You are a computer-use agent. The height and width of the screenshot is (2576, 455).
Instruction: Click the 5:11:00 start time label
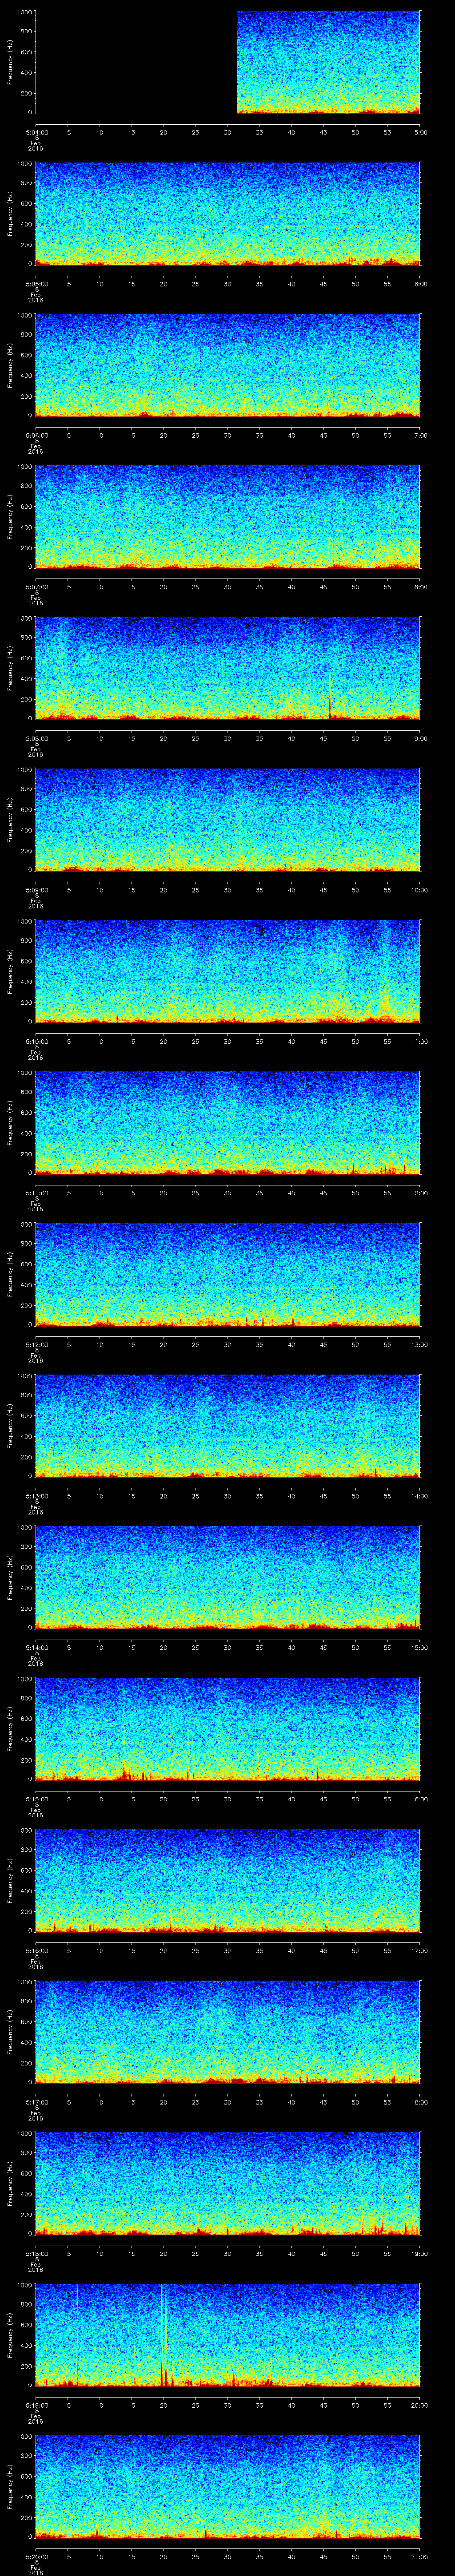(x=36, y=1193)
